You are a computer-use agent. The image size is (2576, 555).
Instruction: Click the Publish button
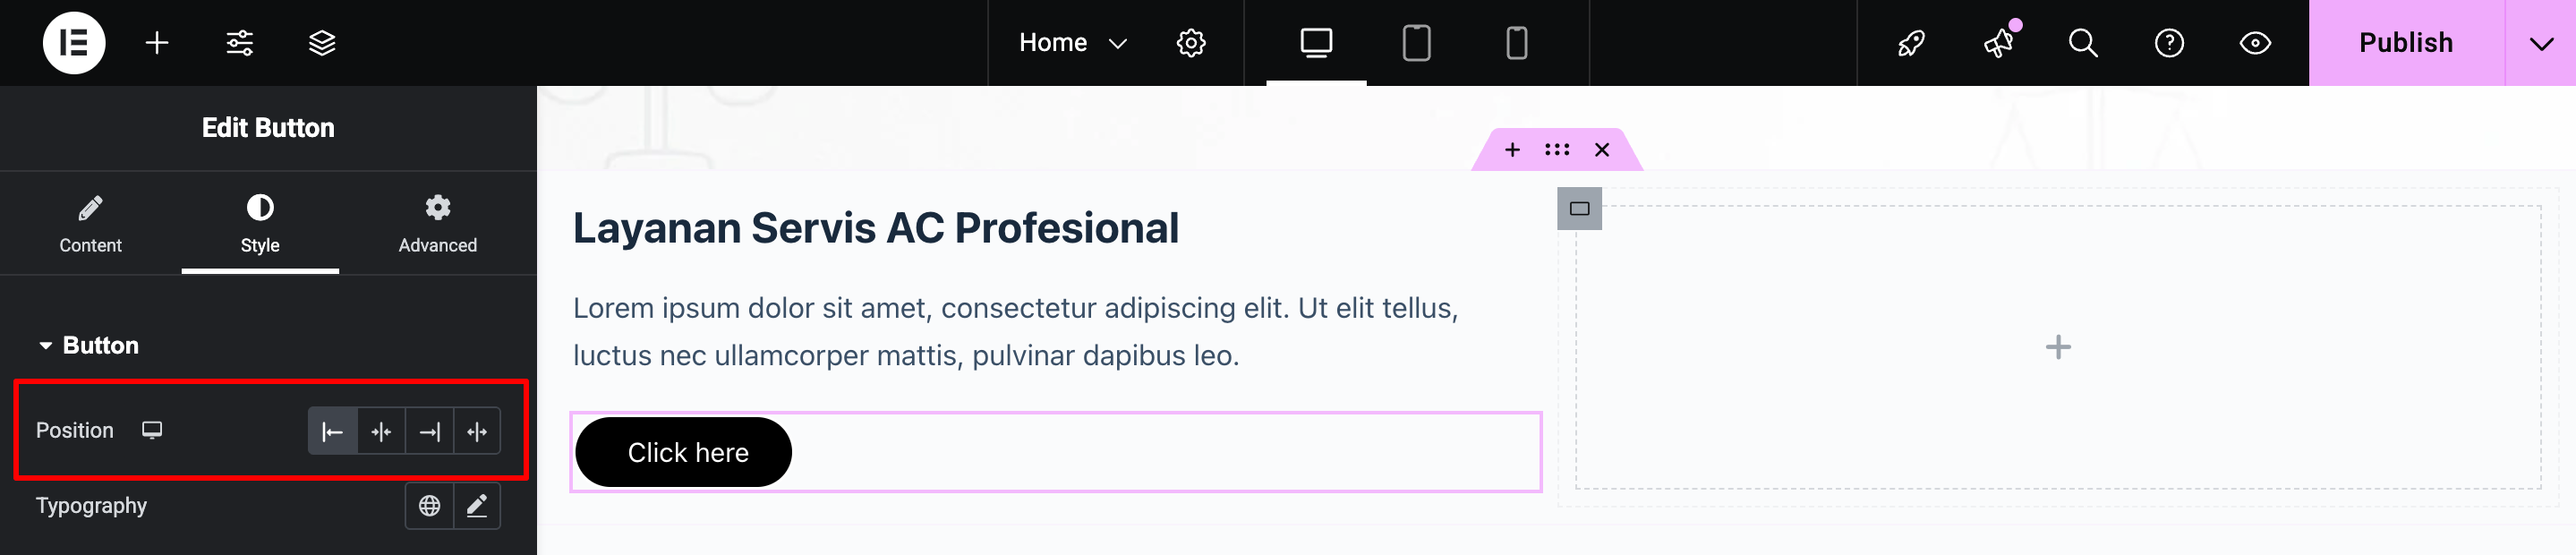(x=2405, y=43)
